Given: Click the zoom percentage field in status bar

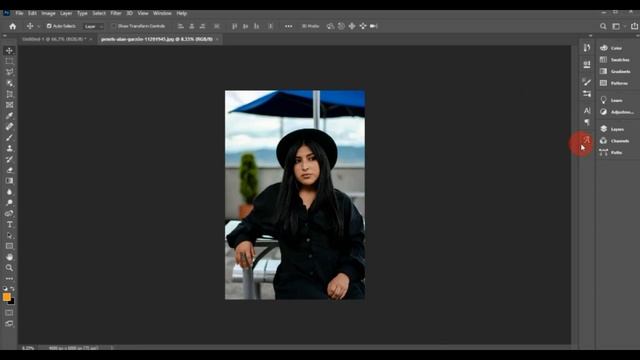Looking at the screenshot, I should coord(28,348).
